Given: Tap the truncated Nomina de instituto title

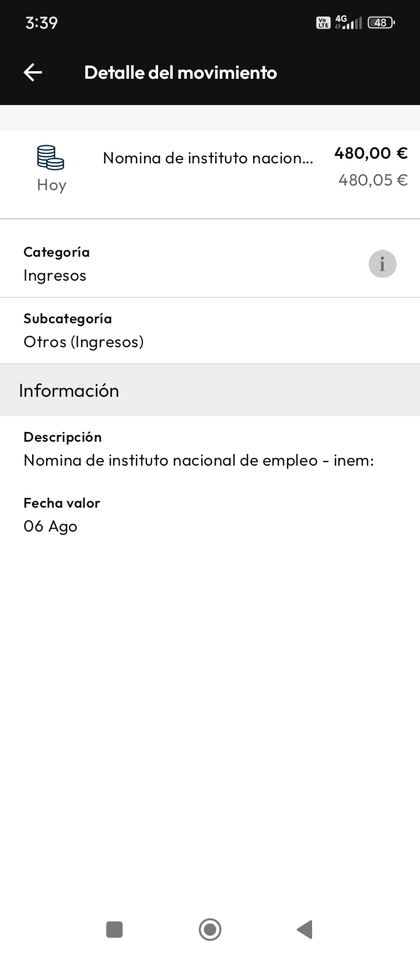Looking at the screenshot, I should pos(208,158).
